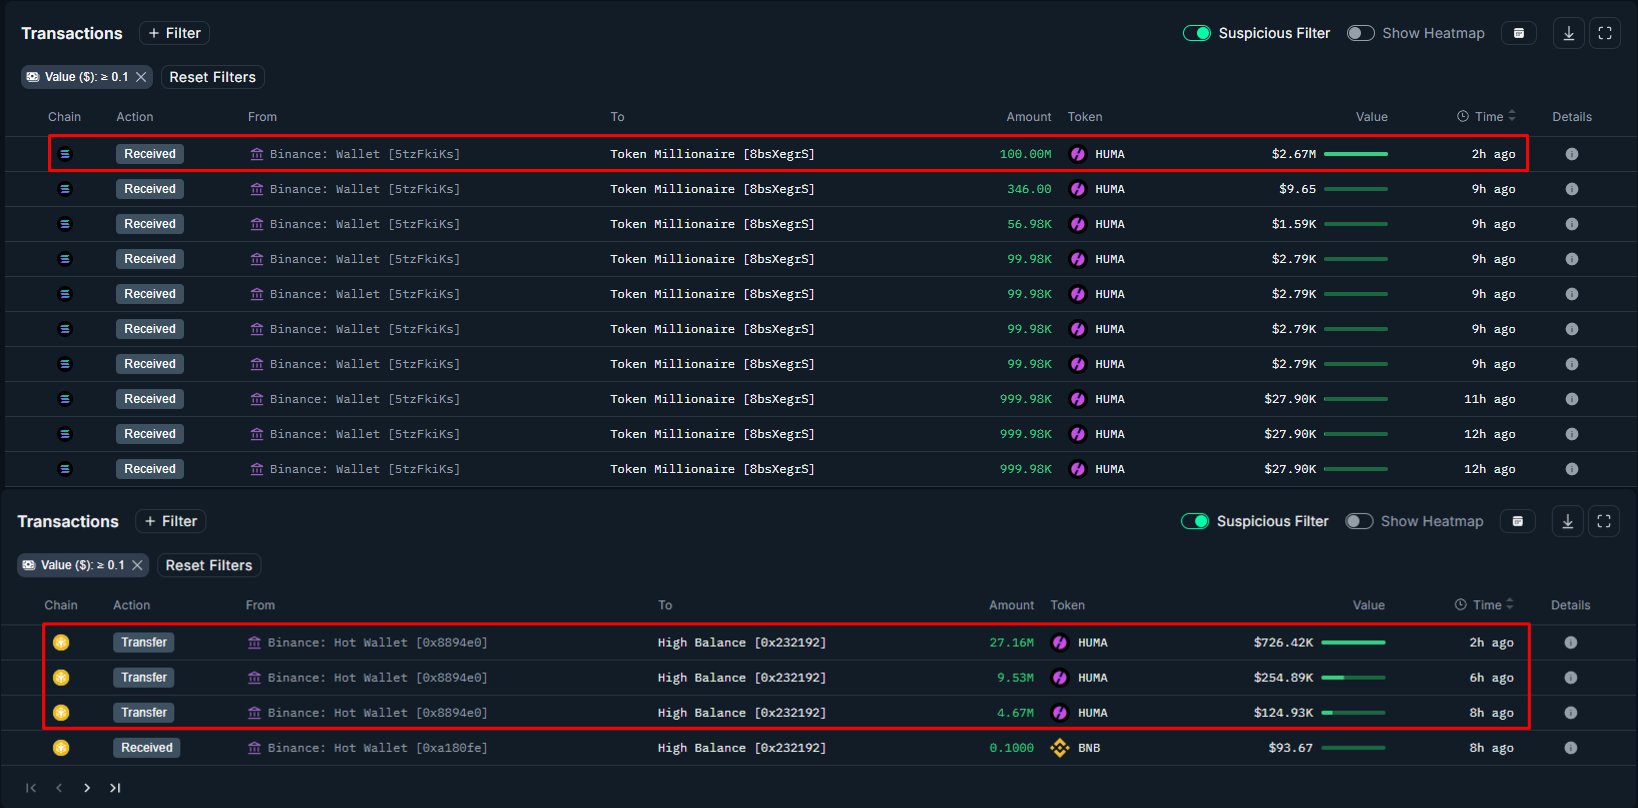Click Received badge in 346.00 HUMA row
1638x808 pixels.
[x=150, y=189]
